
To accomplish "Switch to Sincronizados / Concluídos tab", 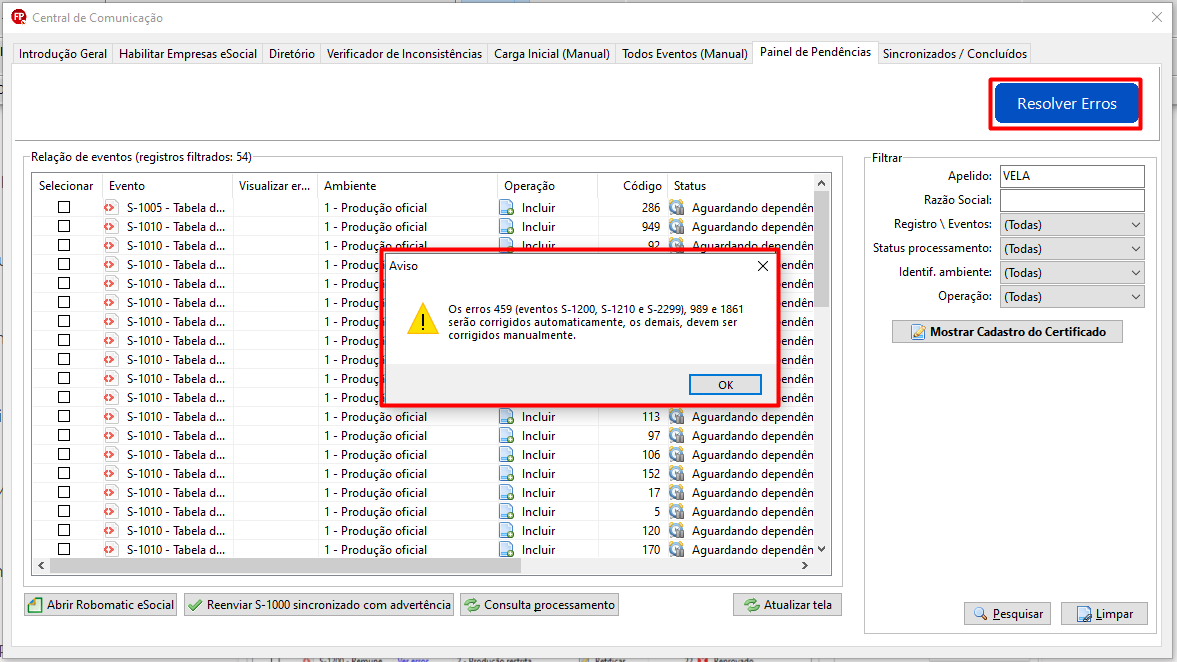I will coord(954,54).
